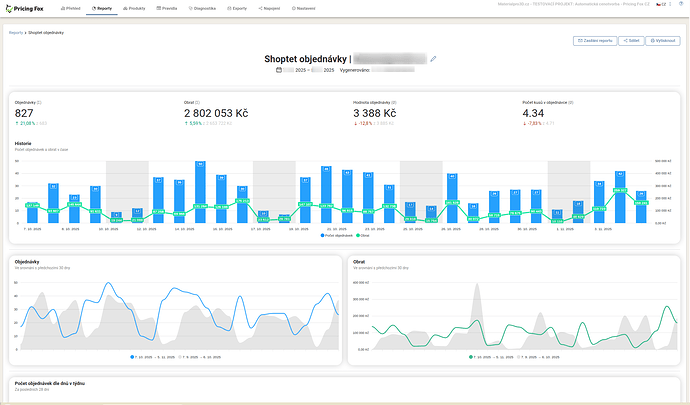Click the Sdílet button
Image resolution: width=690 pixels, height=405 pixels.
tap(631, 41)
